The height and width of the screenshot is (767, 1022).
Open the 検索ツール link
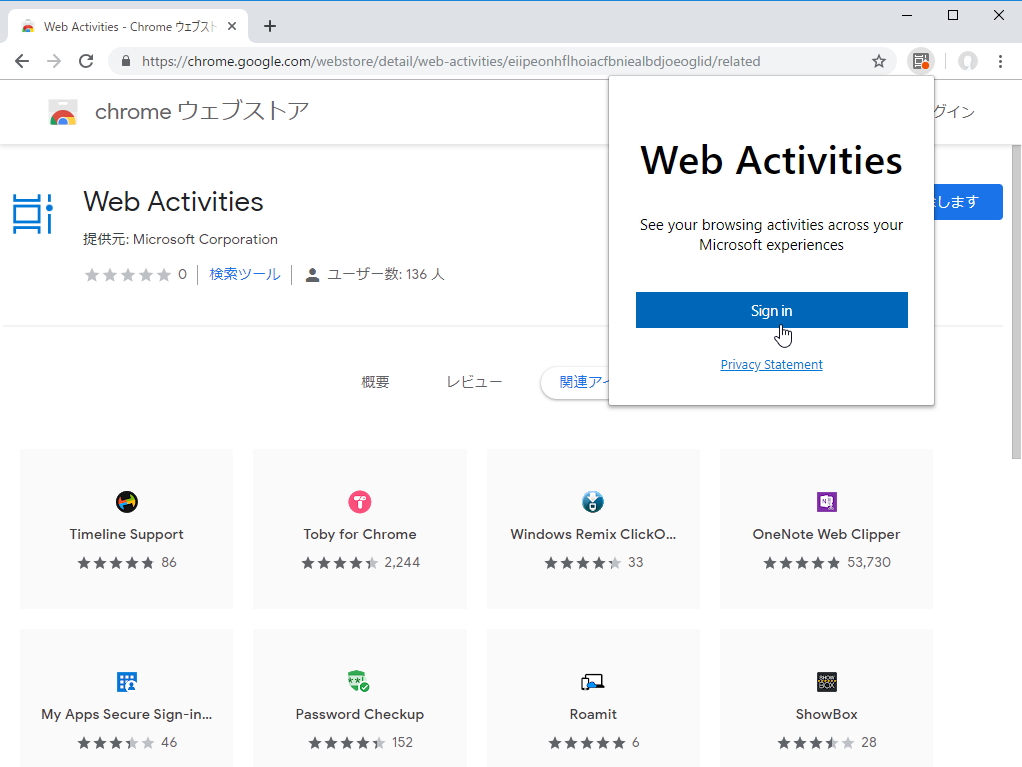pyautogui.click(x=244, y=273)
